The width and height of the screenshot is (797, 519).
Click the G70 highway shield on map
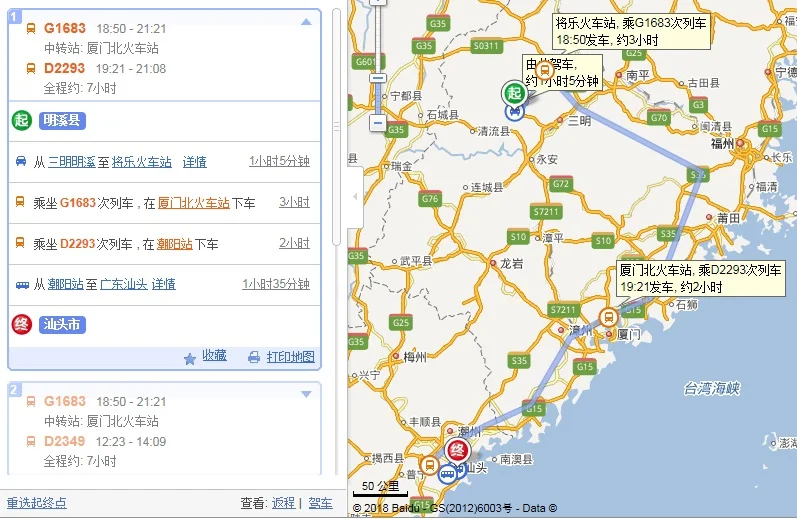[659, 117]
